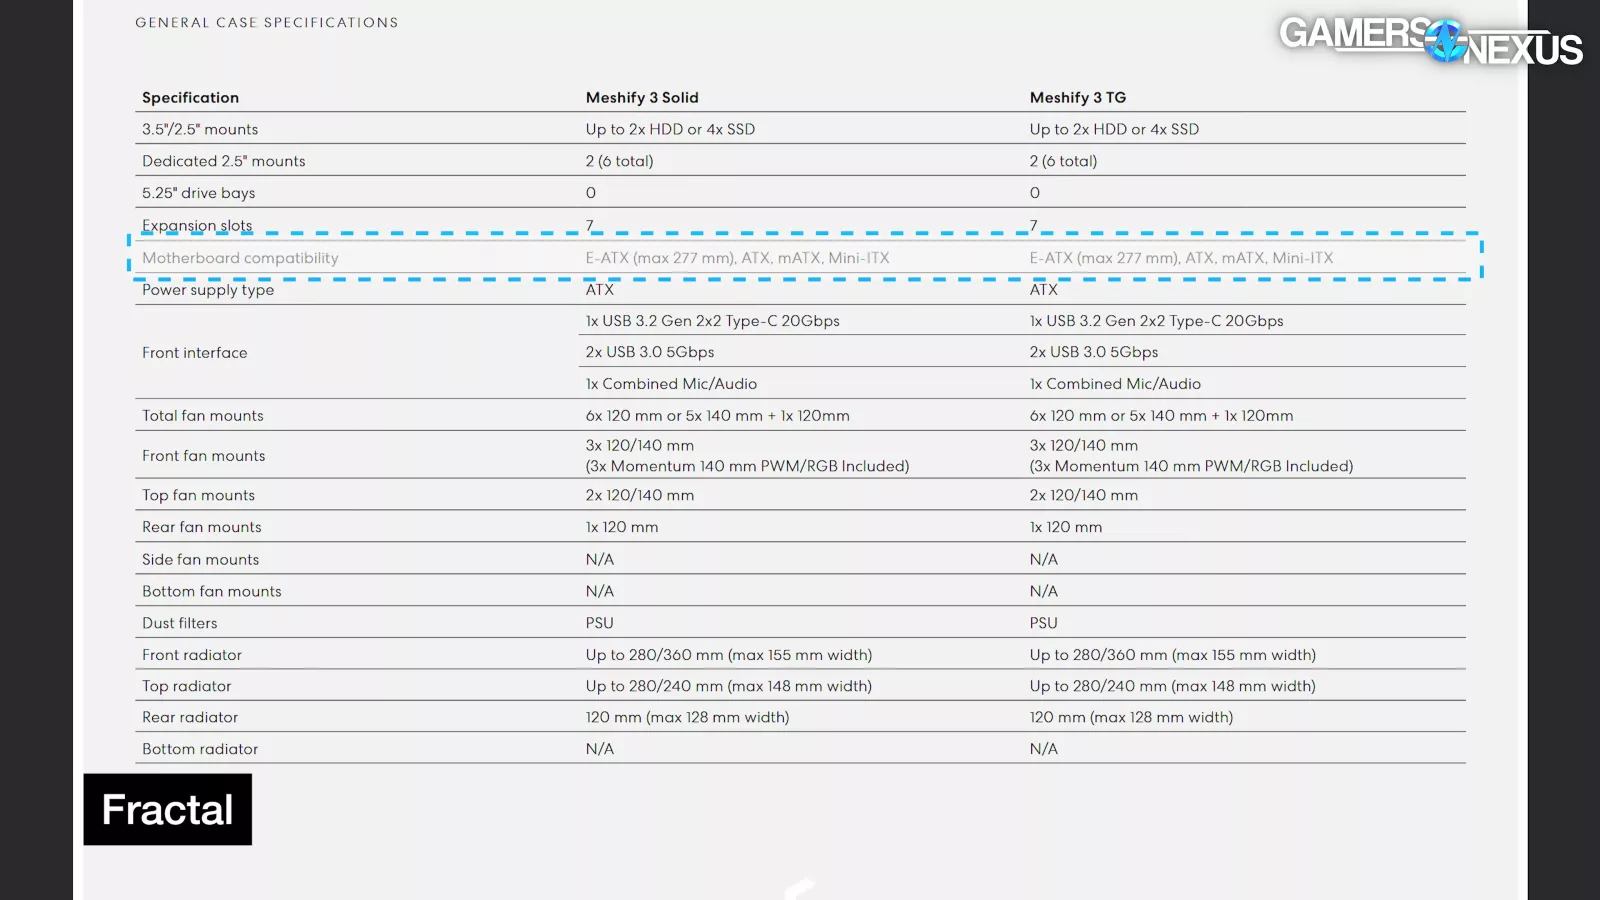Select the Meshify 3 Solid column header

point(642,97)
